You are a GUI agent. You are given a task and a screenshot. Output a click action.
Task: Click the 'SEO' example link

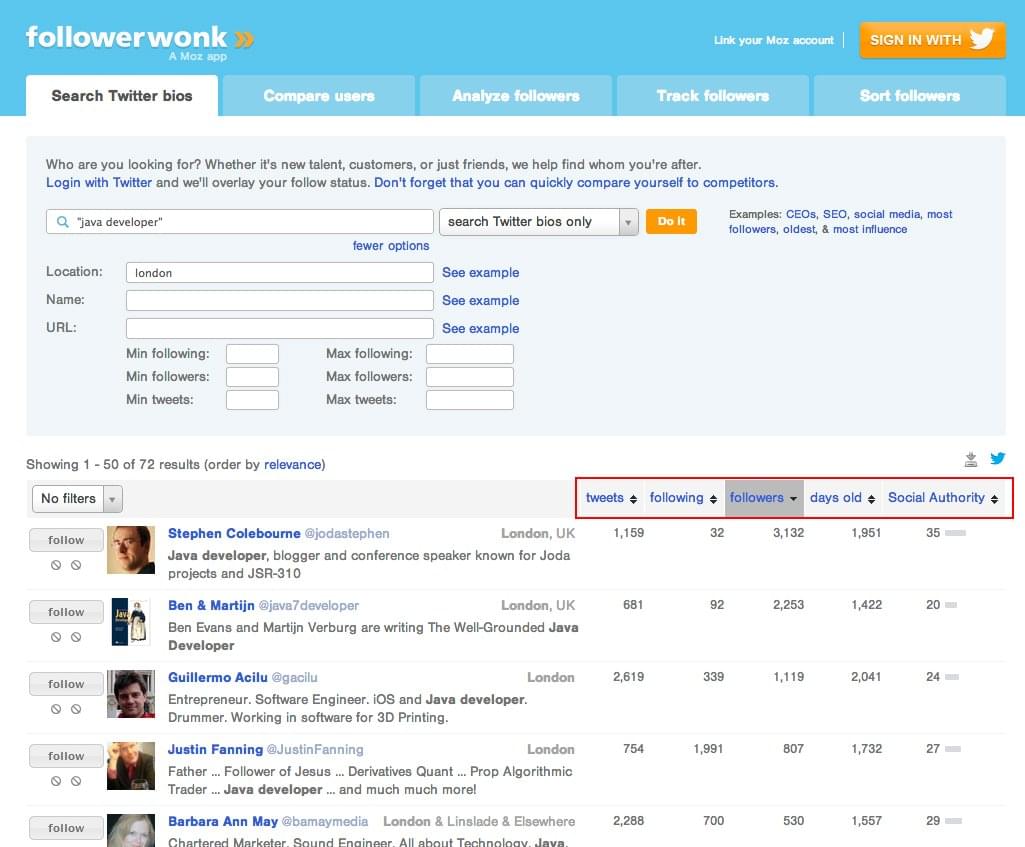[x=835, y=214]
